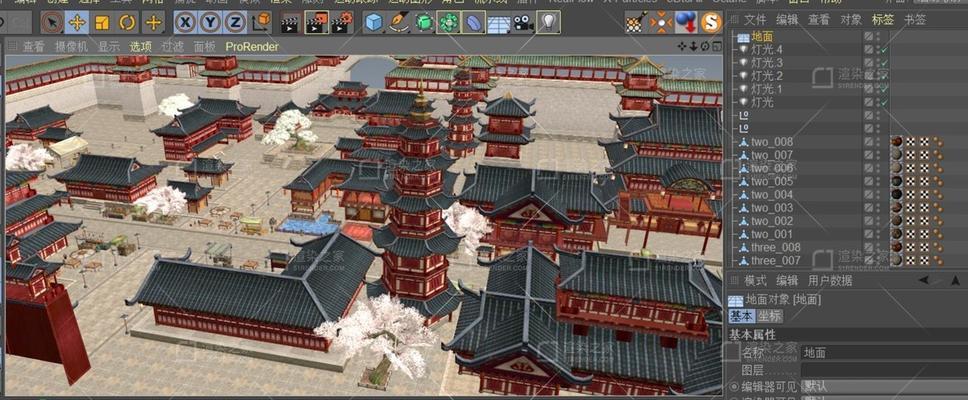Click first UVW tag on two_007
The image size is (968, 400).
911,155
